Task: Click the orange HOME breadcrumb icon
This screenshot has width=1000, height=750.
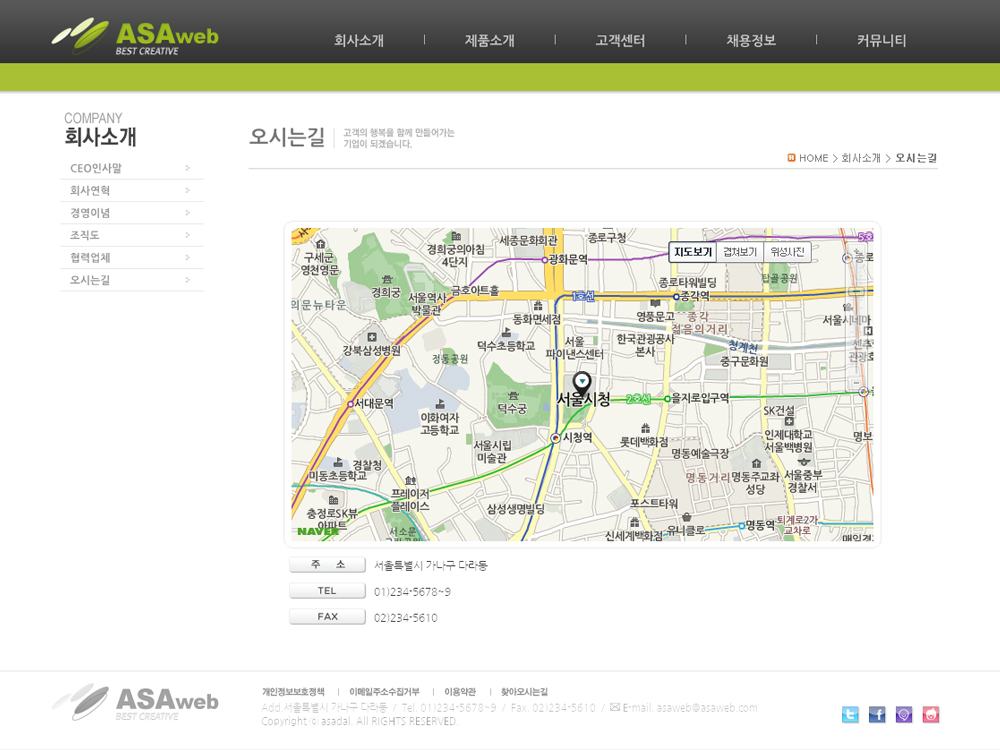Action: tap(792, 158)
